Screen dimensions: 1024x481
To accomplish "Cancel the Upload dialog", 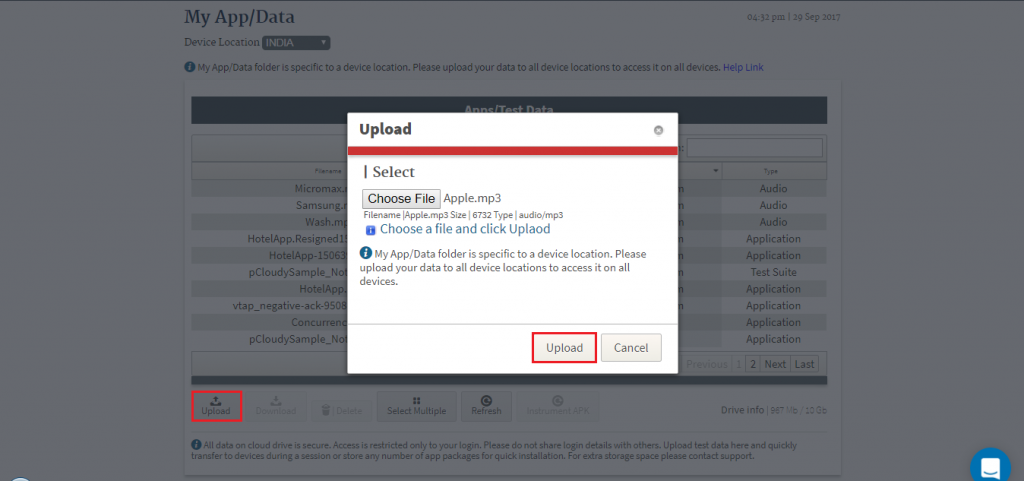I will click(631, 348).
